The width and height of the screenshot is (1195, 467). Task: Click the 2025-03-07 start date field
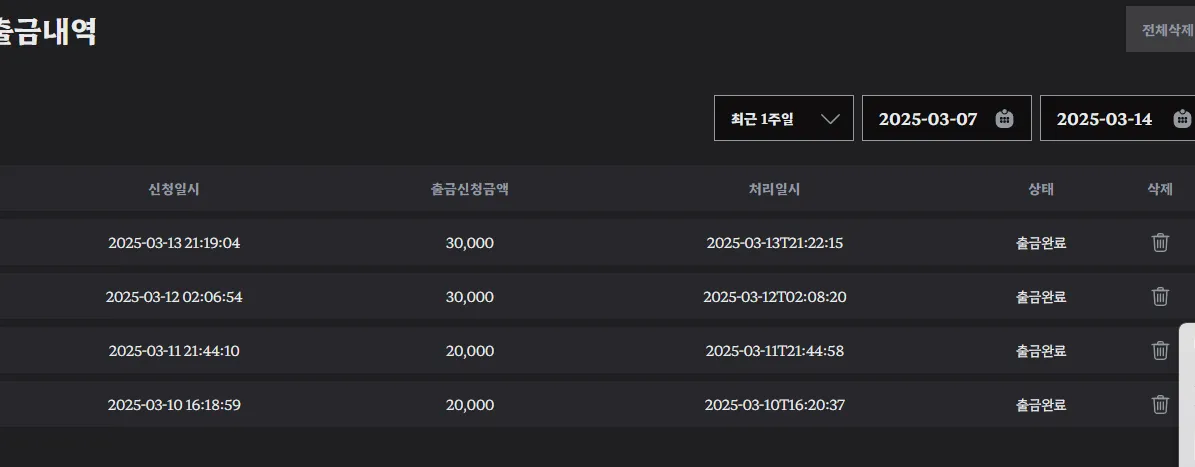(947, 118)
